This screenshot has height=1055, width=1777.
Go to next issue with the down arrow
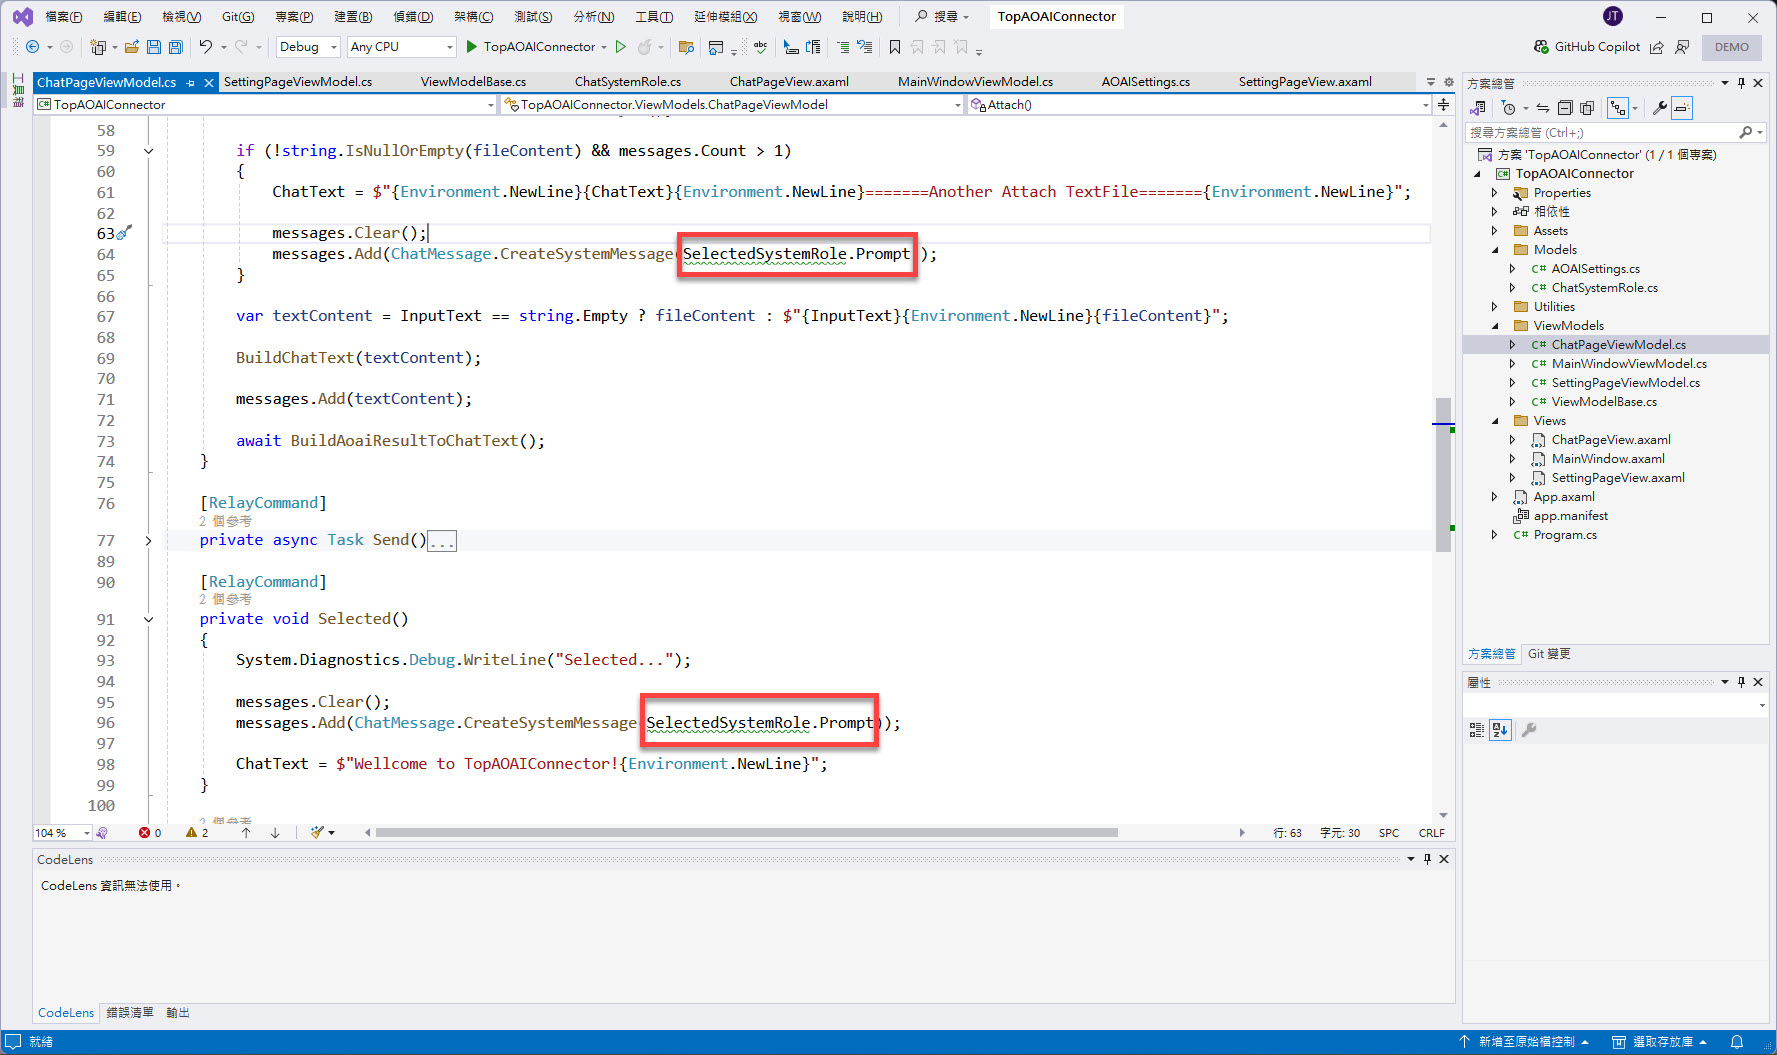click(x=275, y=833)
